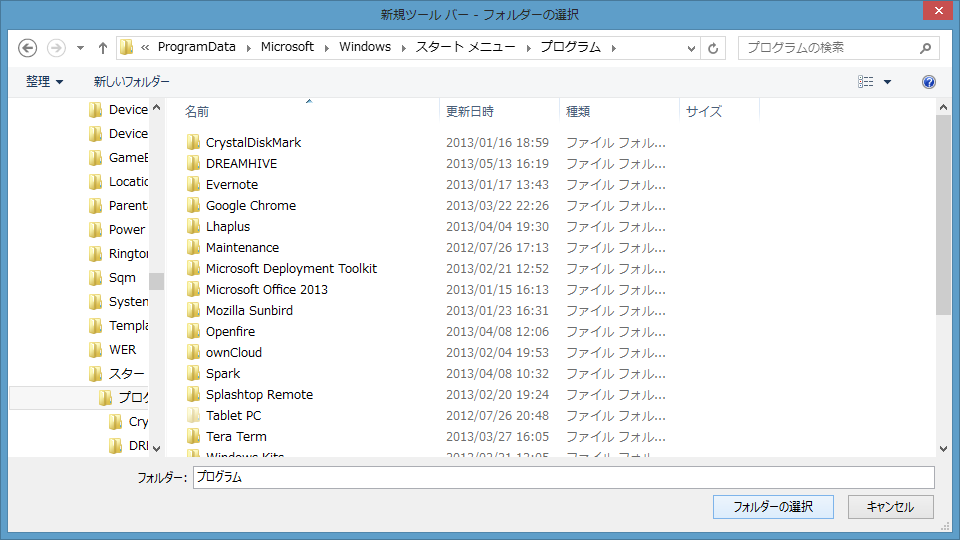Open Help with the question mark icon
The height and width of the screenshot is (540, 960).
point(929,81)
